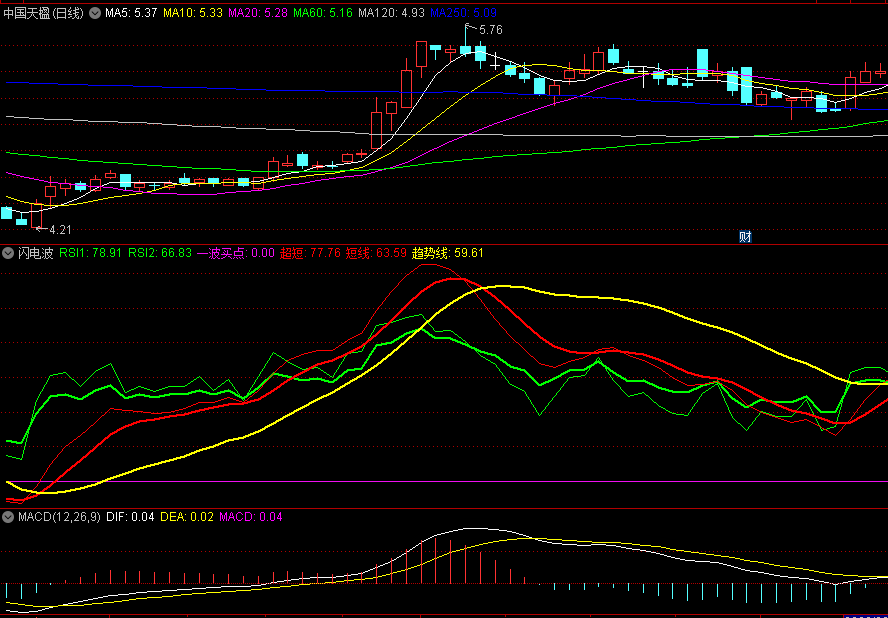This screenshot has width=888, height=618.
Task: Select the DEA: 0.02 value
Action: [188, 517]
